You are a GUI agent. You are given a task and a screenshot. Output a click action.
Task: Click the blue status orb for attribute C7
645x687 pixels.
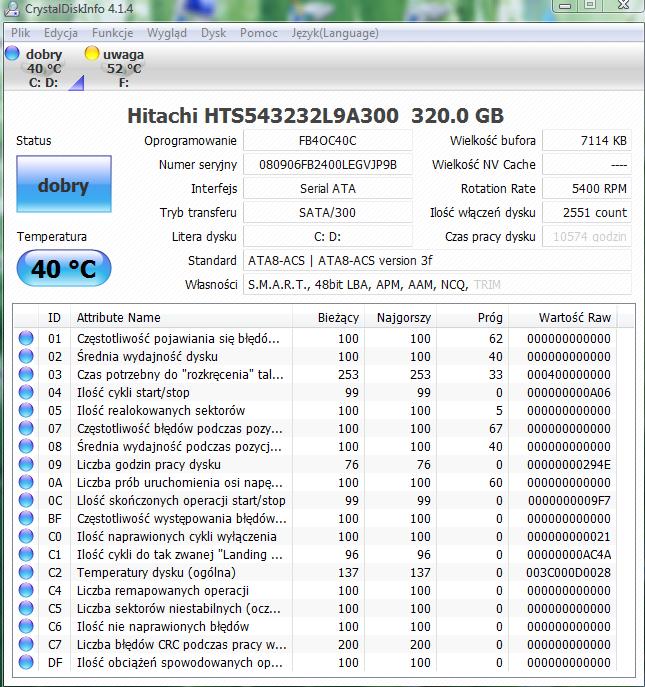[x=26, y=644]
